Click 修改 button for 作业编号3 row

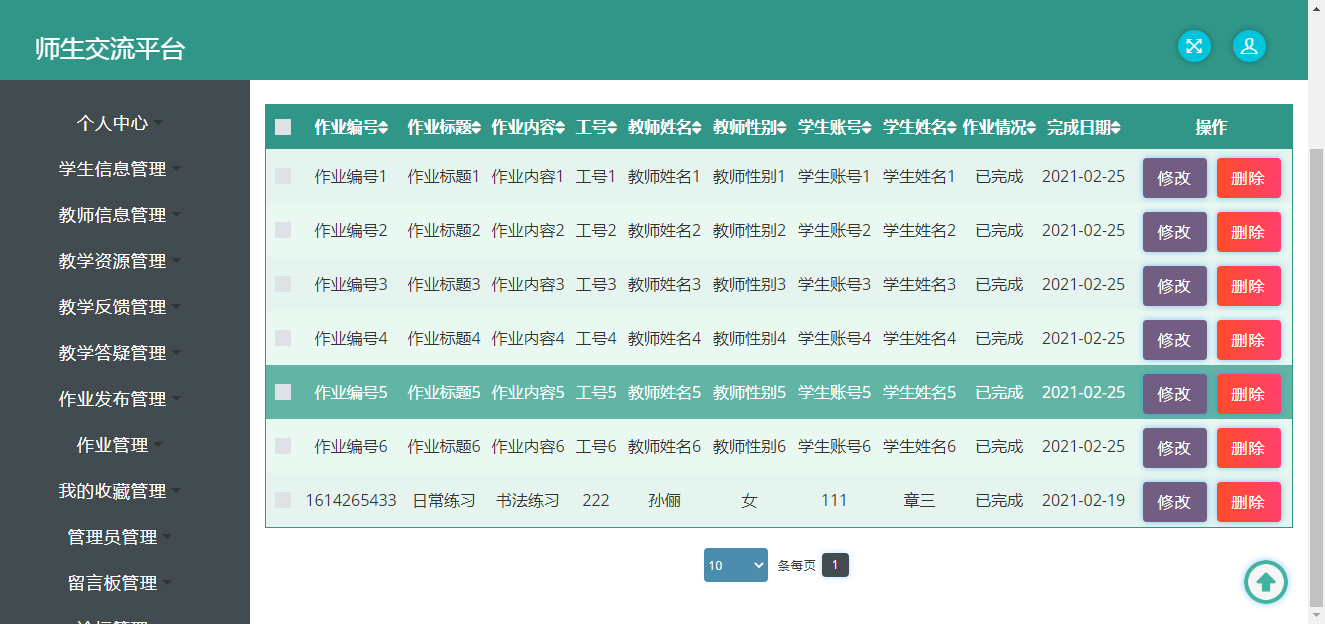[1174, 286]
